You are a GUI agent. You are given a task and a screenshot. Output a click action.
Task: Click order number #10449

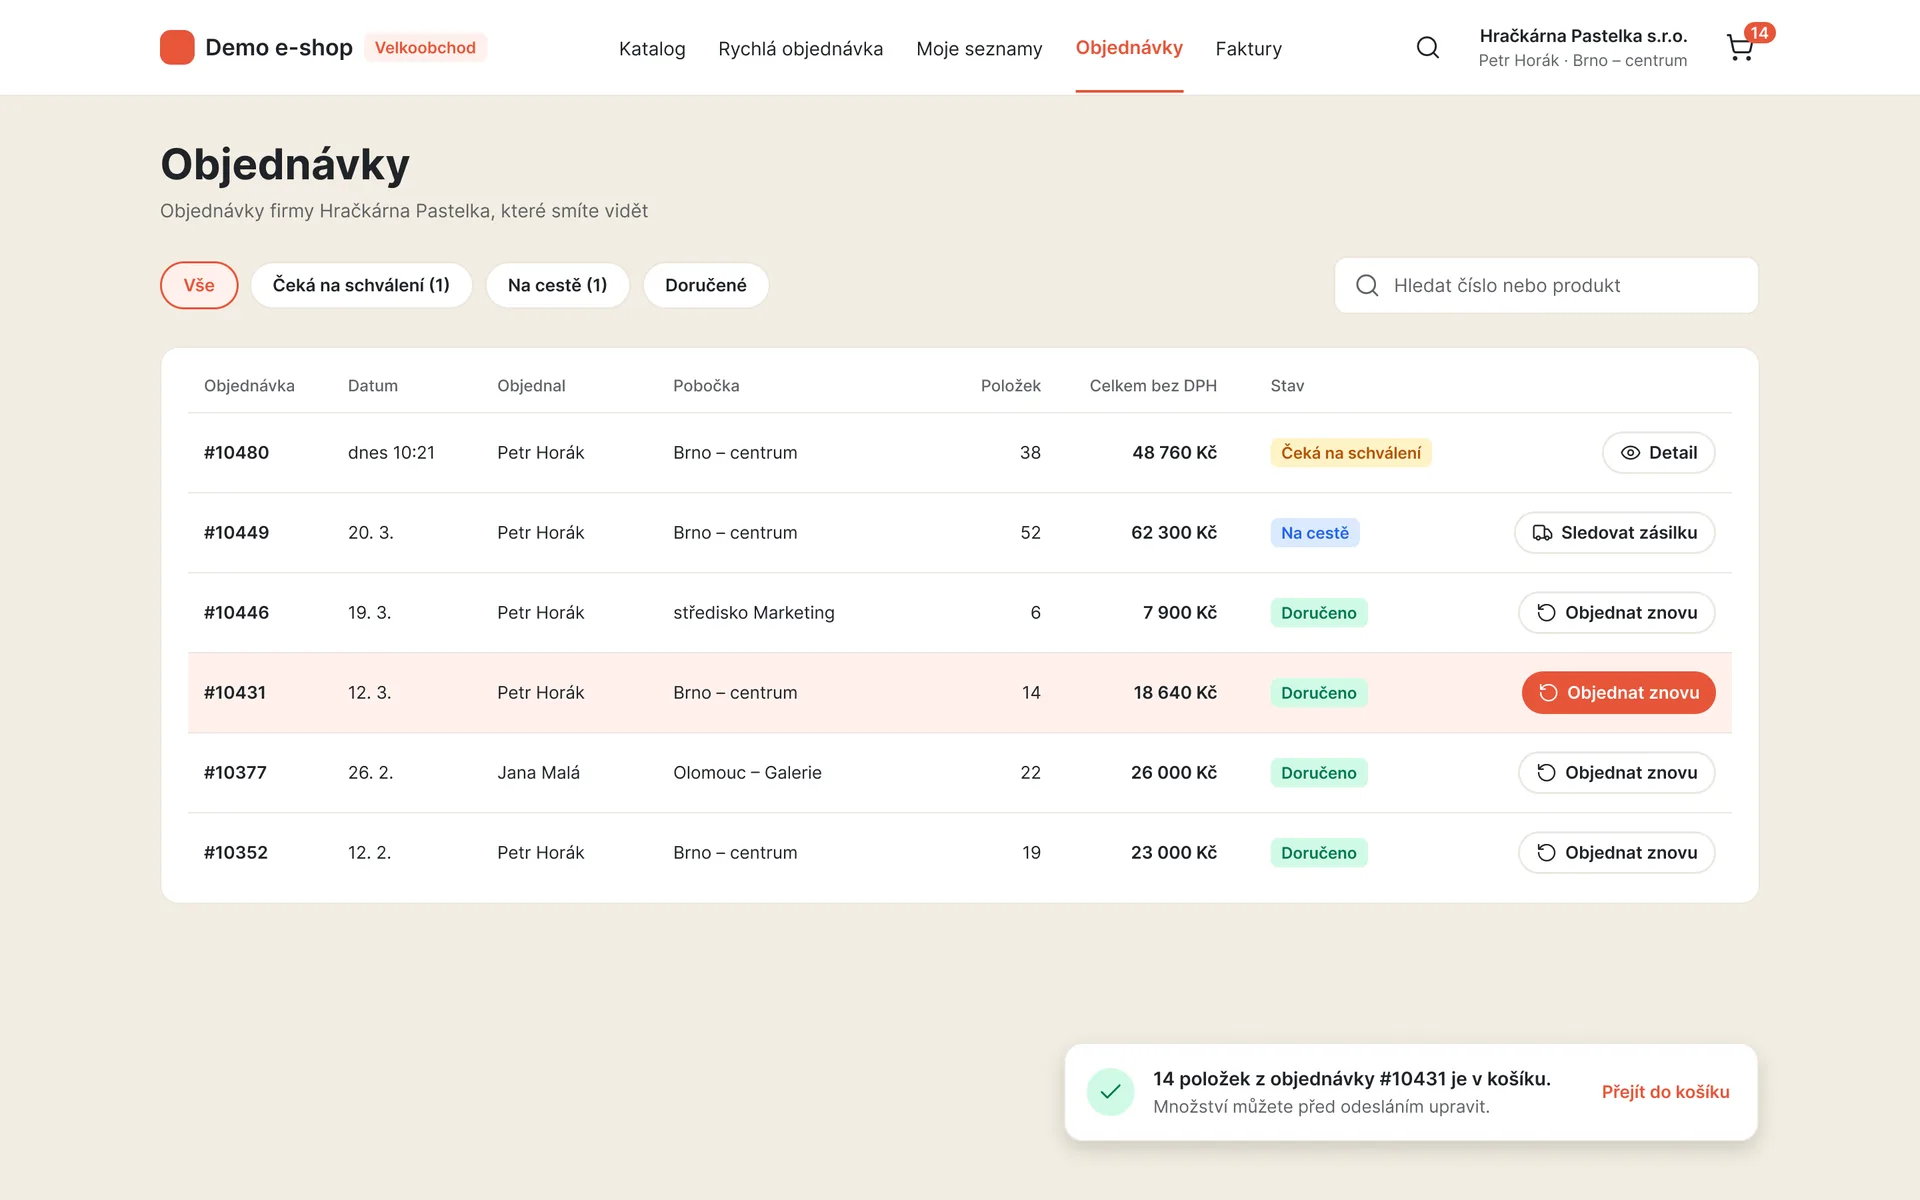pos(236,533)
